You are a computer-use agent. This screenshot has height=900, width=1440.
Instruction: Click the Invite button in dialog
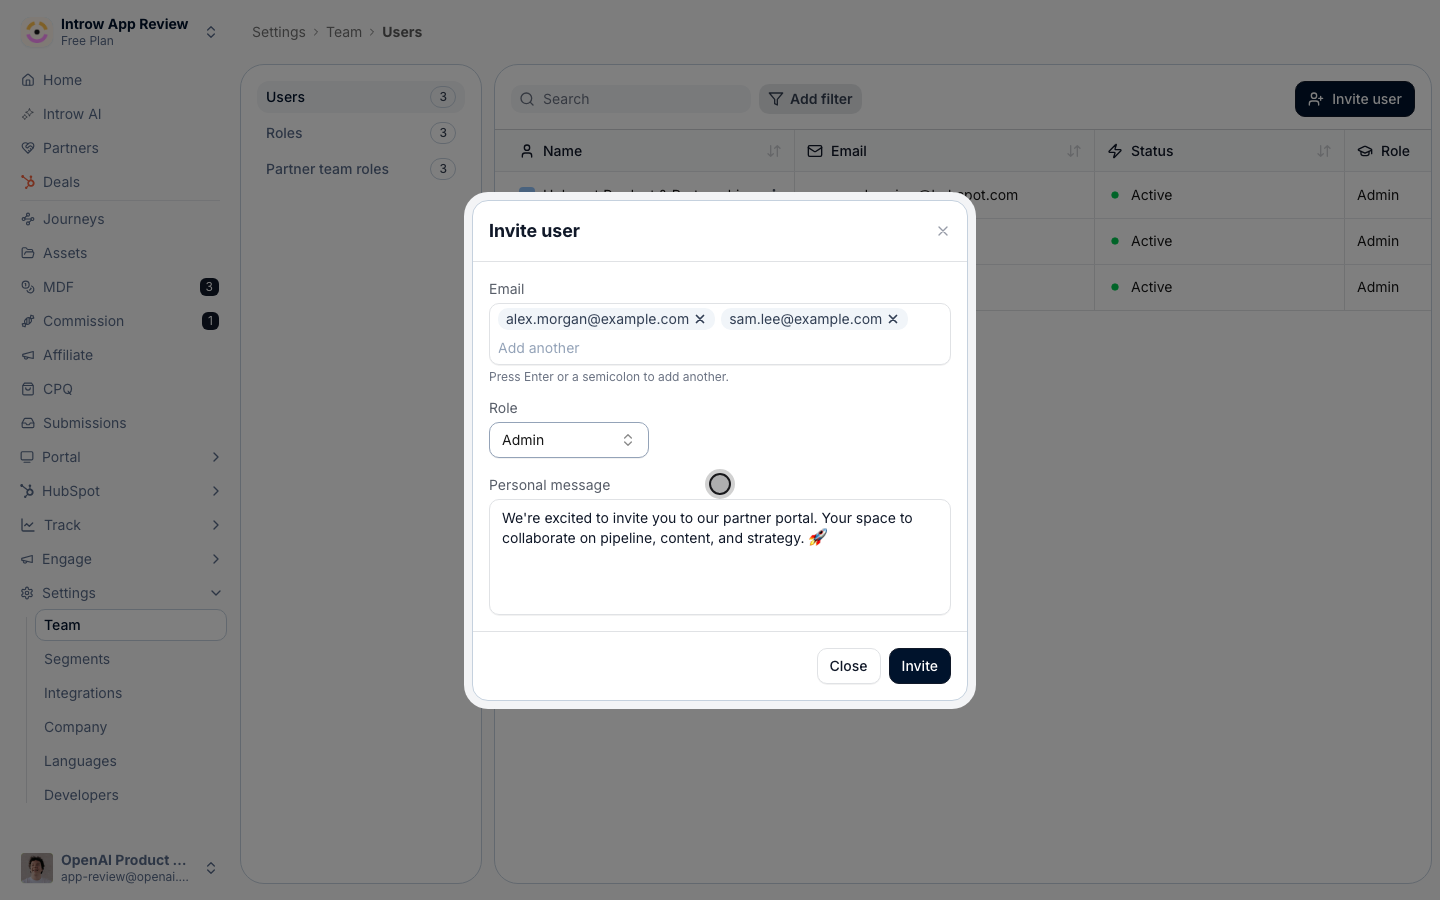pos(920,666)
